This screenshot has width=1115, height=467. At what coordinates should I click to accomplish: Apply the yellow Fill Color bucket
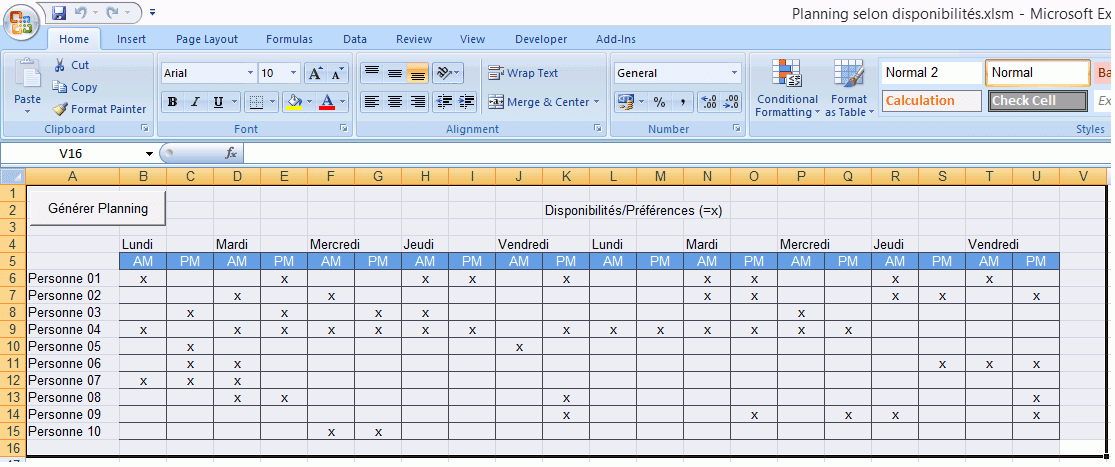coord(293,102)
